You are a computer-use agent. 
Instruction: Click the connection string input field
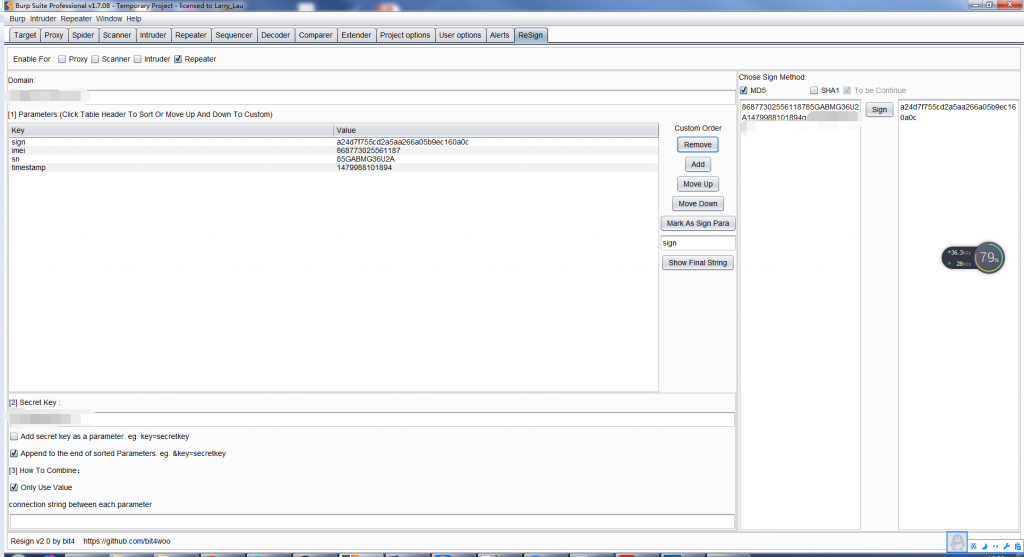(372, 521)
